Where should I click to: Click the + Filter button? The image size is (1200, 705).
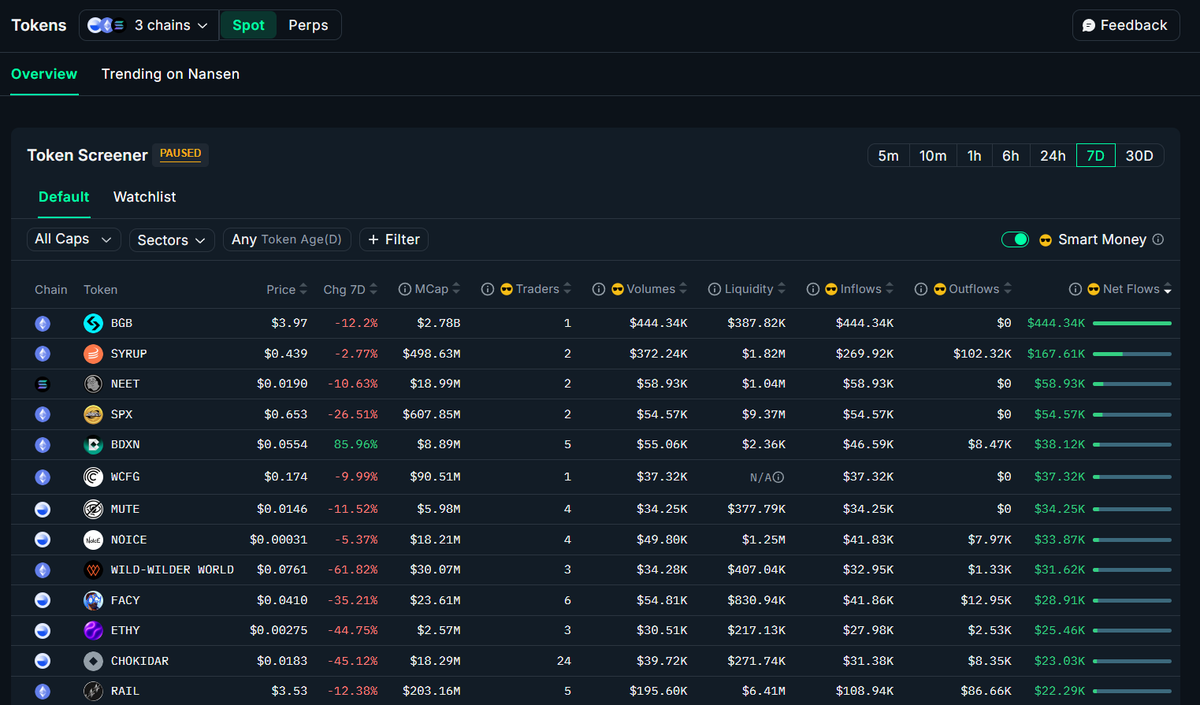[x=394, y=240]
